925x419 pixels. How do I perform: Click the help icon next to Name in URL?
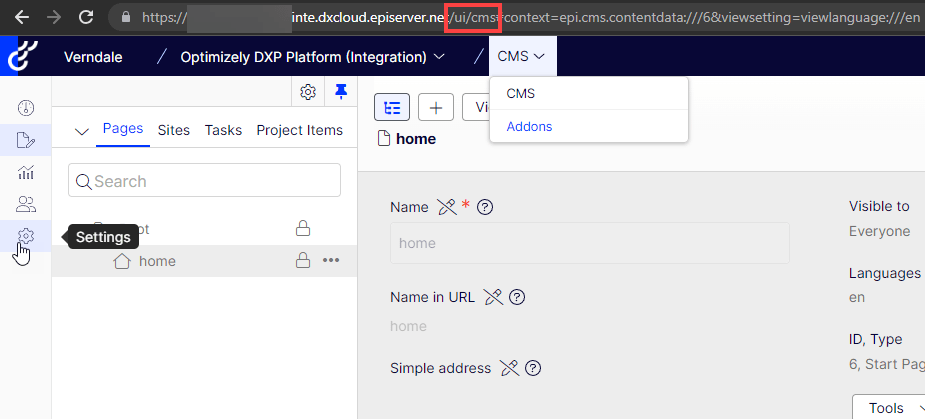(x=517, y=297)
